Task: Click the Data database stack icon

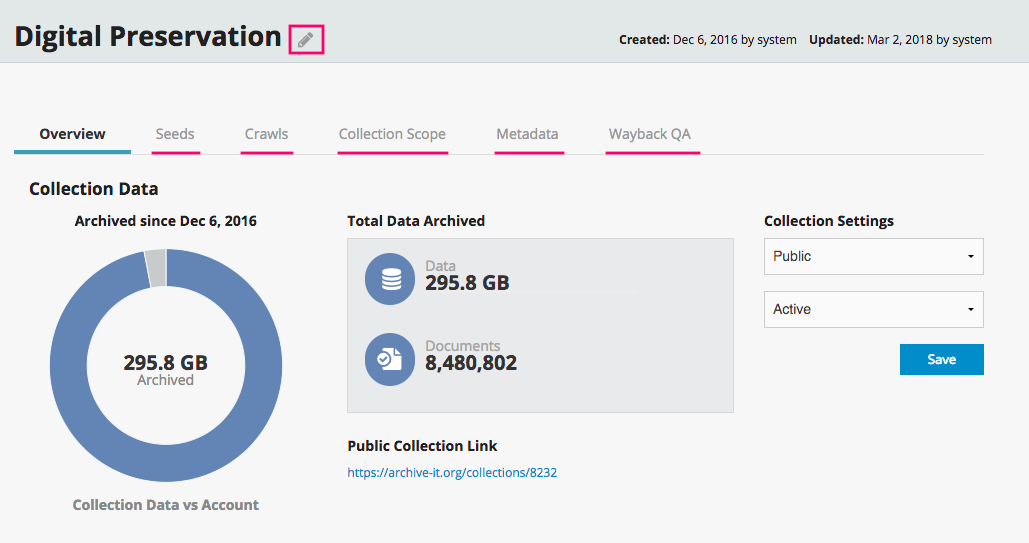Action: (x=390, y=279)
